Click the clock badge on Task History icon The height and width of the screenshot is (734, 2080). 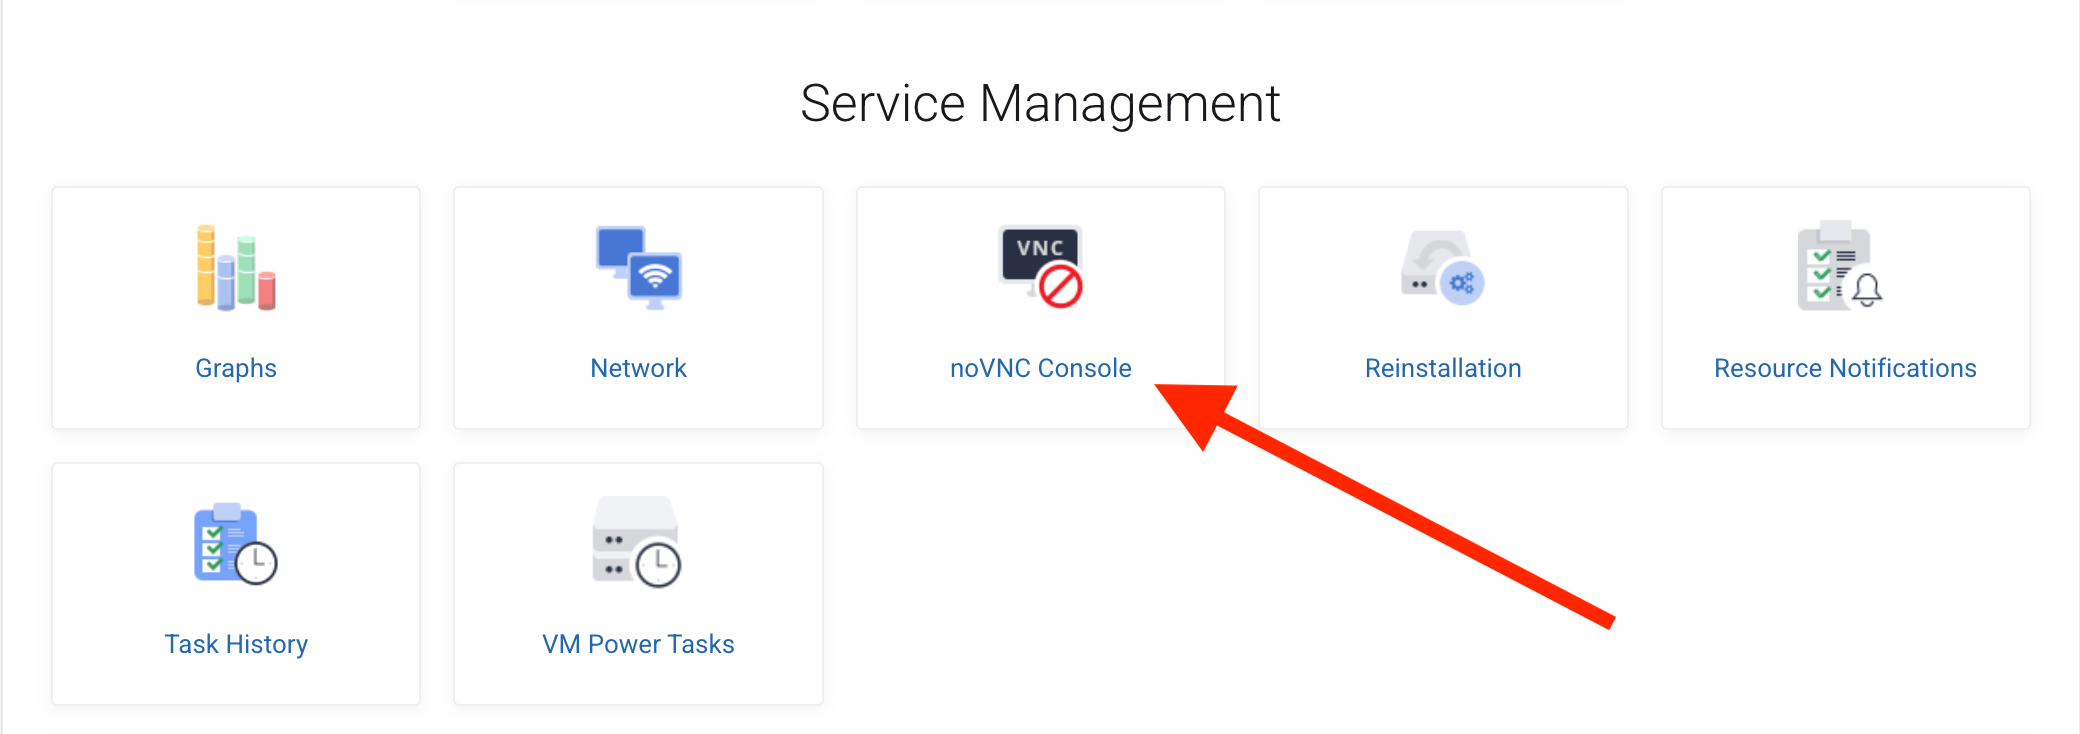click(257, 563)
